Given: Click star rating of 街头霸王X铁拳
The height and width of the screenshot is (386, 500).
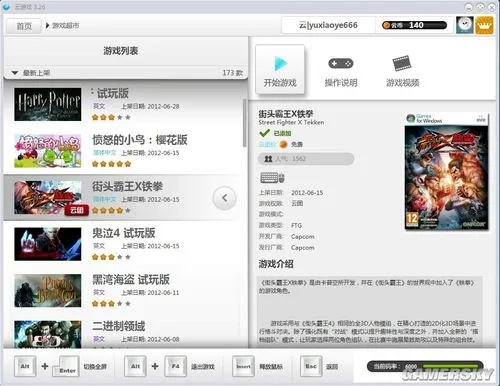Looking at the screenshot, I should coord(111,211).
